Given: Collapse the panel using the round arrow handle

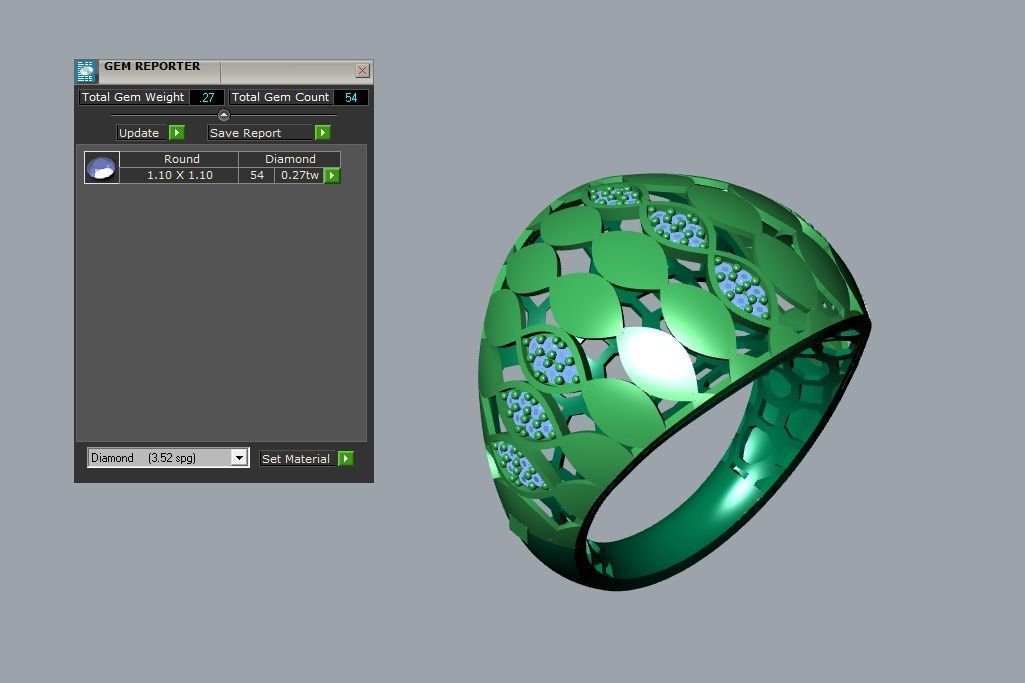Looking at the screenshot, I should pos(224,115).
